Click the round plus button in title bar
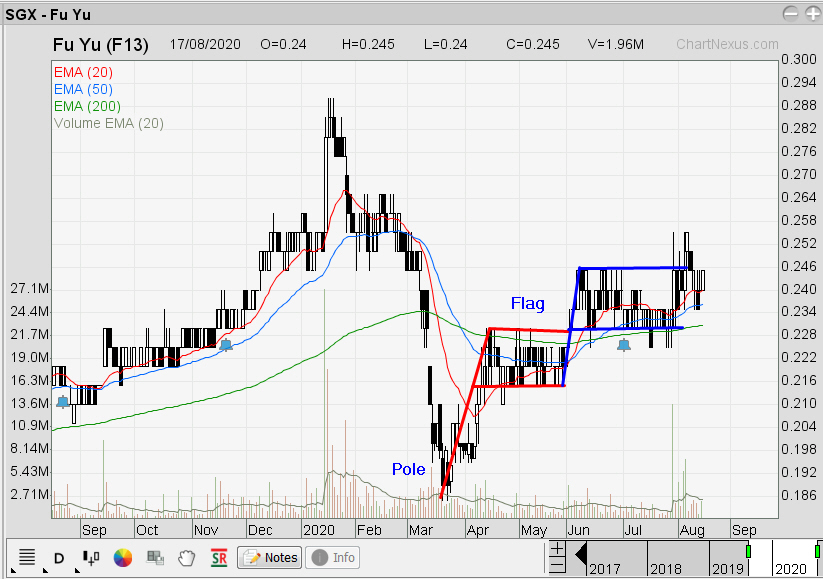 pyautogui.click(x=813, y=14)
